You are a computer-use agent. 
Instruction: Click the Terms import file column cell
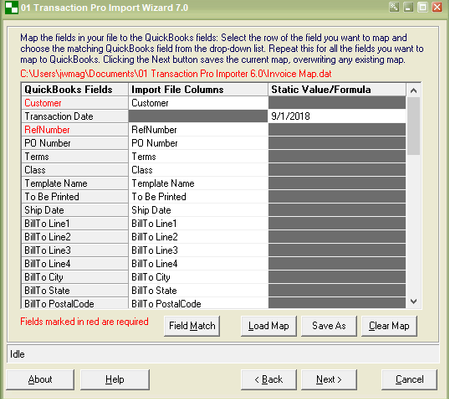click(198, 156)
